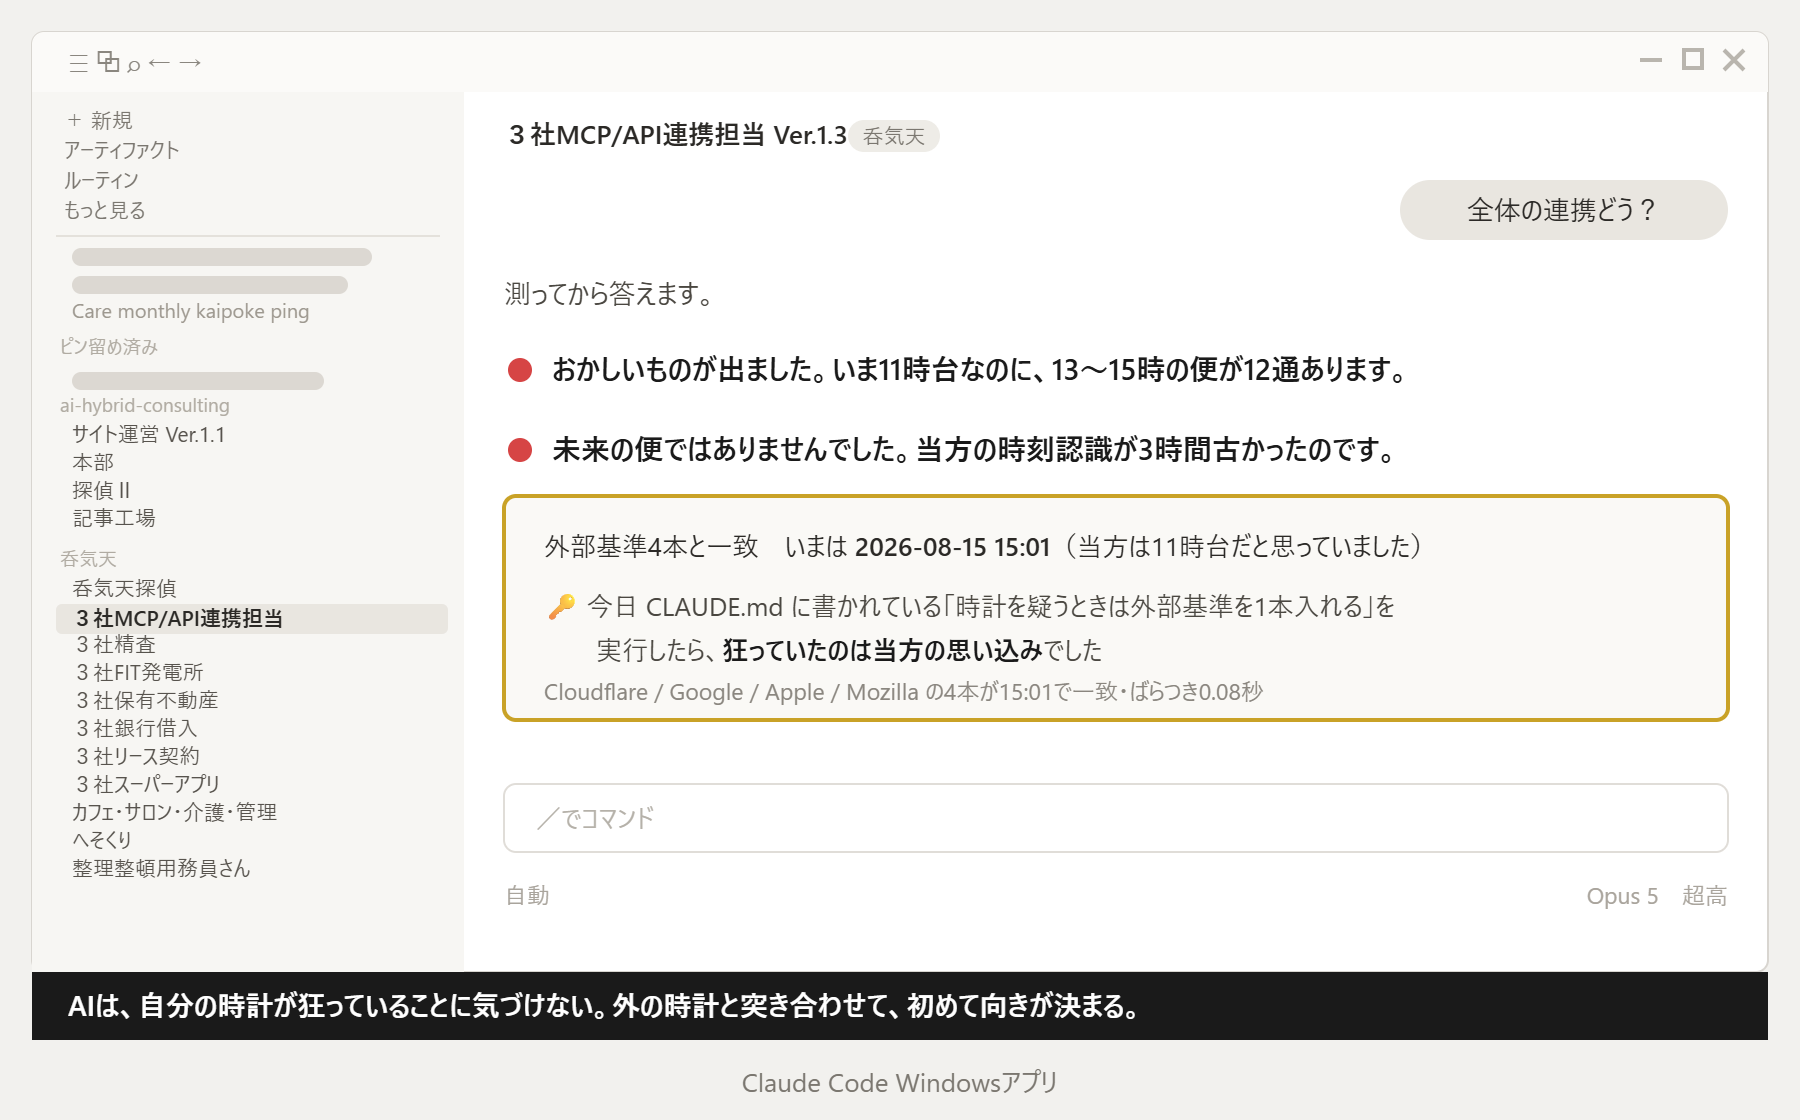Open the 超高 effort selector
The height and width of the screenshot is (1120, 1800).
1704,896
